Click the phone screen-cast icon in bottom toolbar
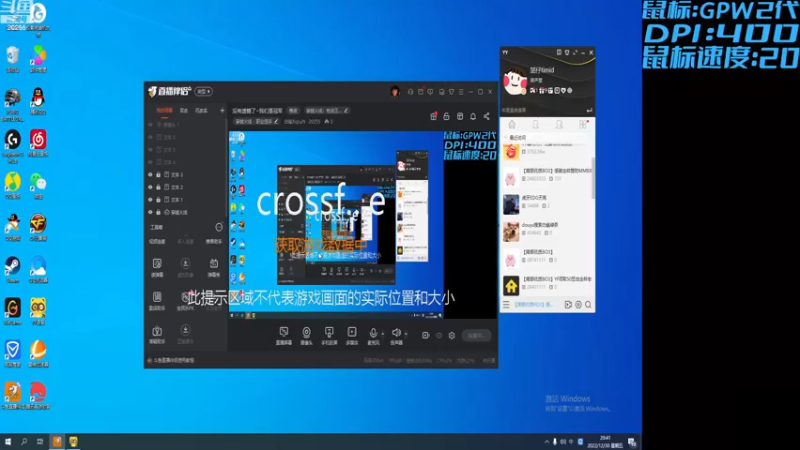The width and height of the screenshot is (800, 450). pos(329,332)
